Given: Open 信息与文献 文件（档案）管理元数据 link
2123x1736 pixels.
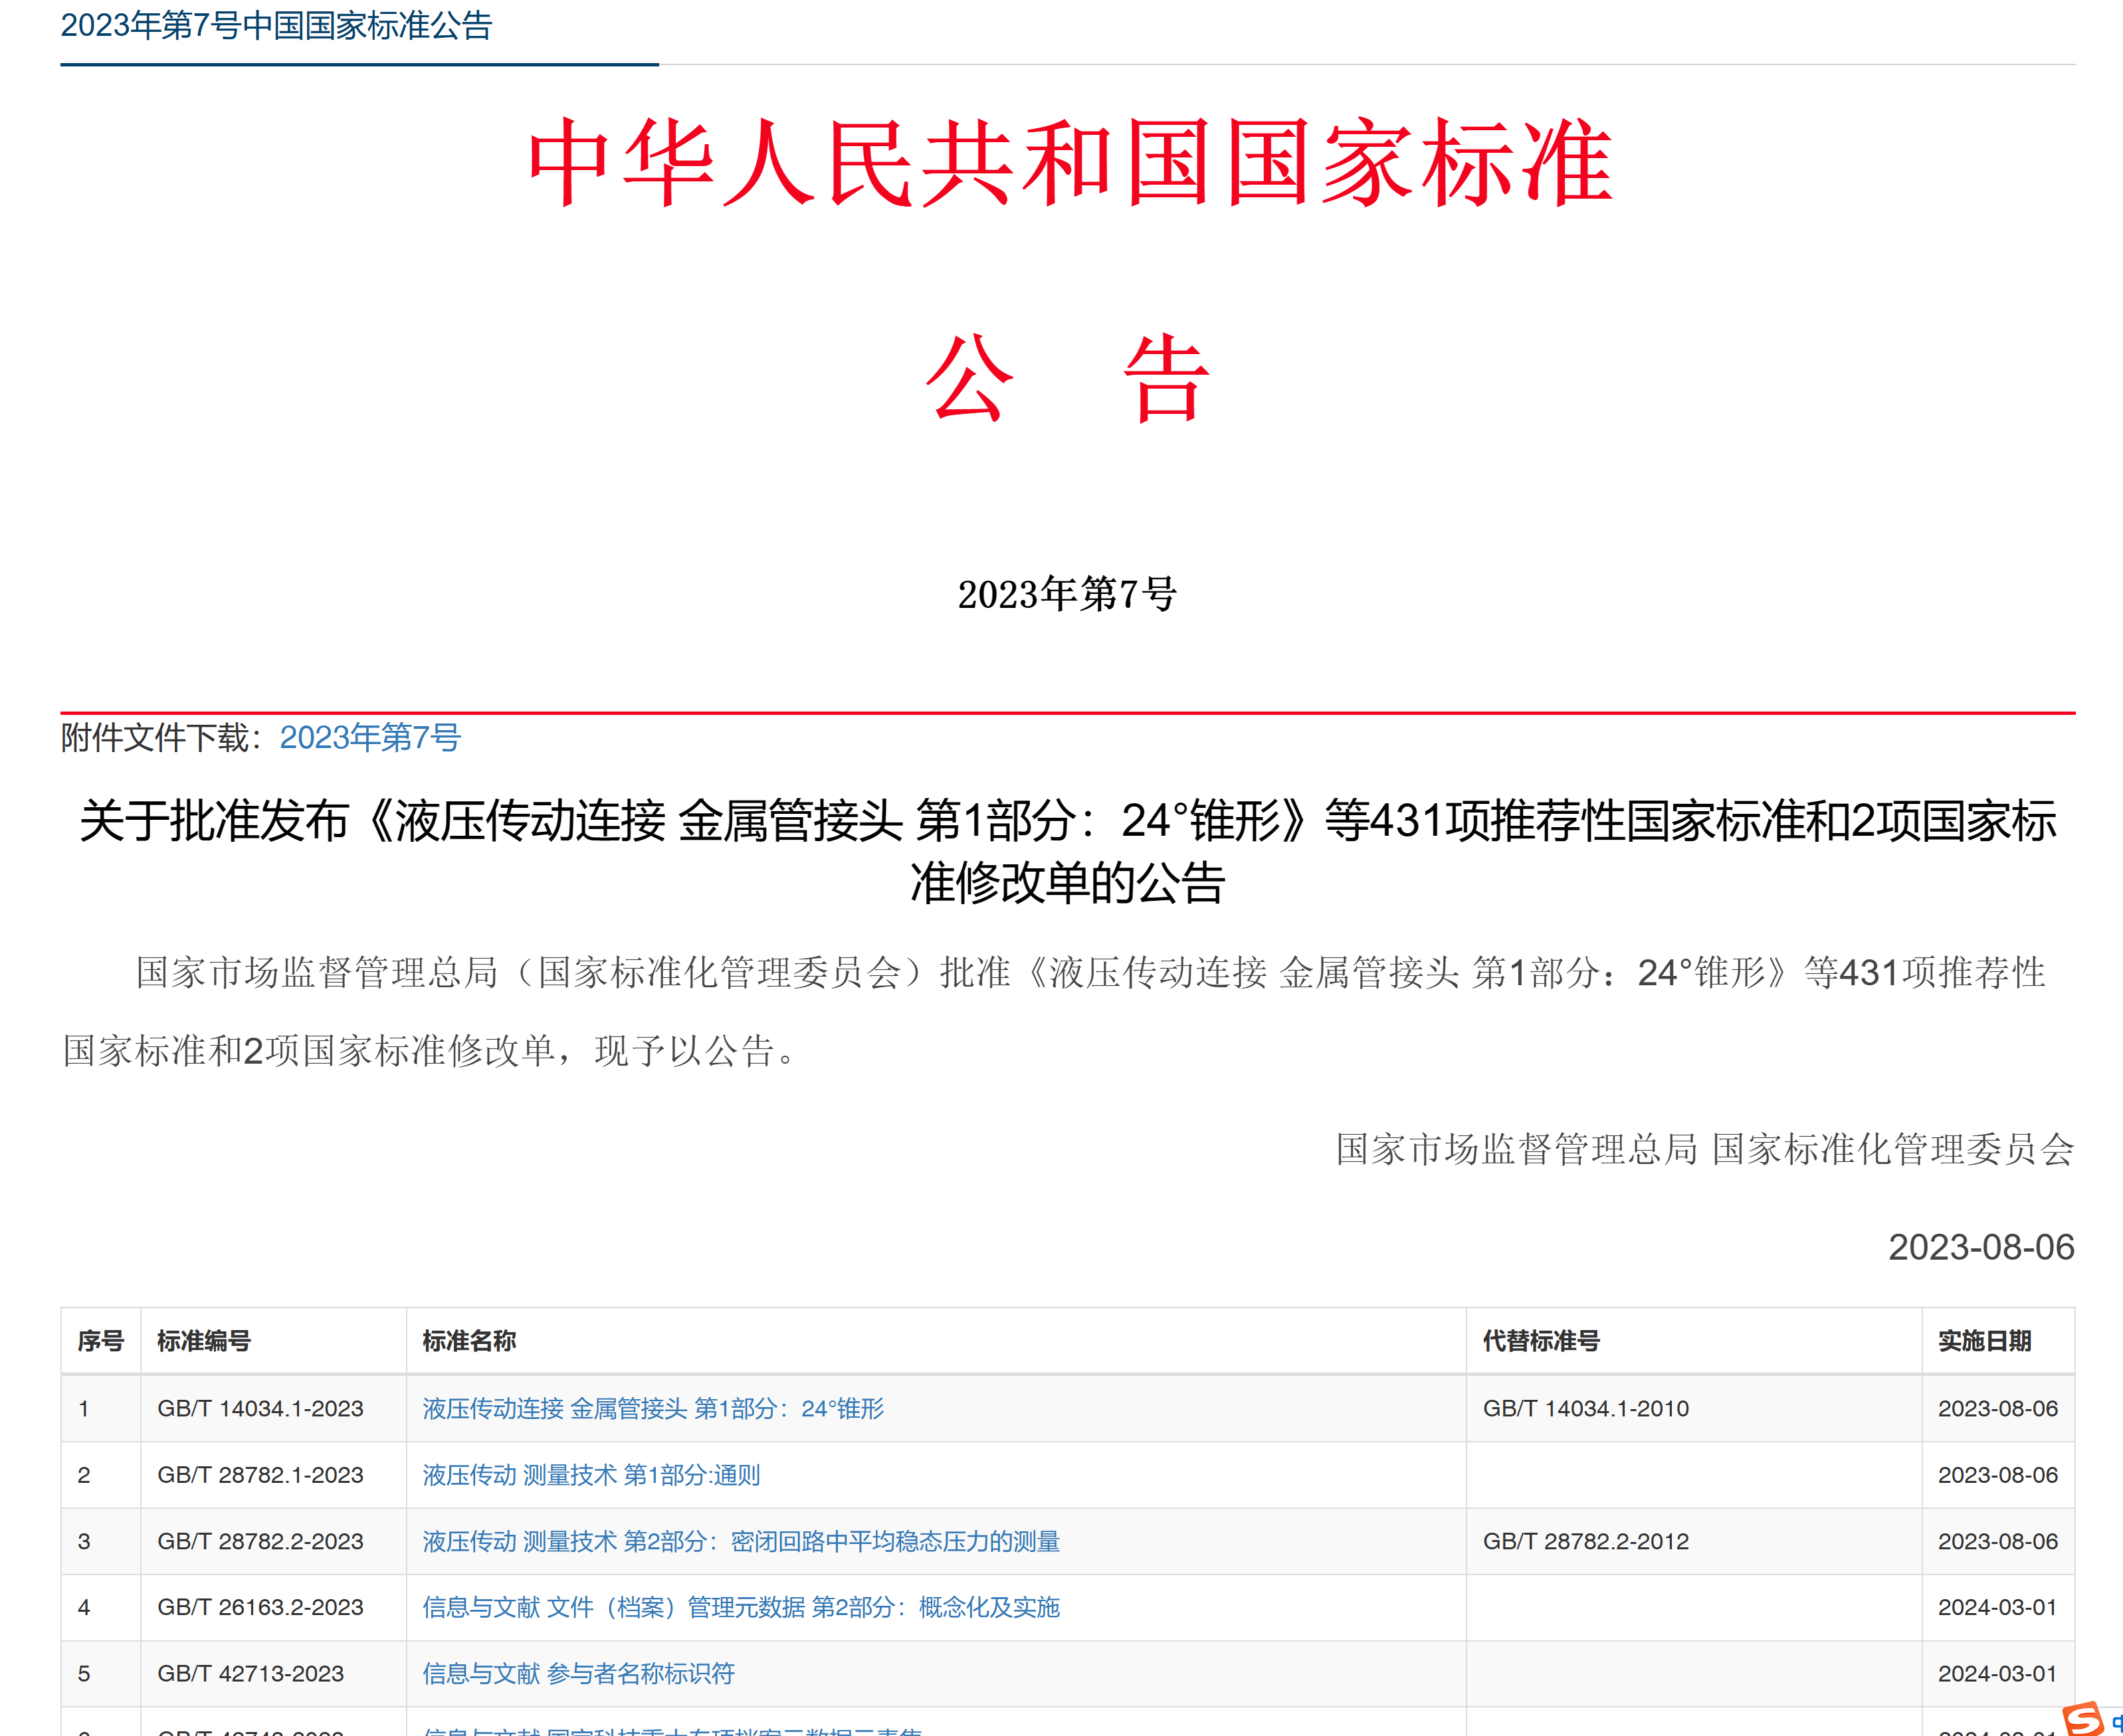Looking at the screenshot, I should coord(740,1607).
